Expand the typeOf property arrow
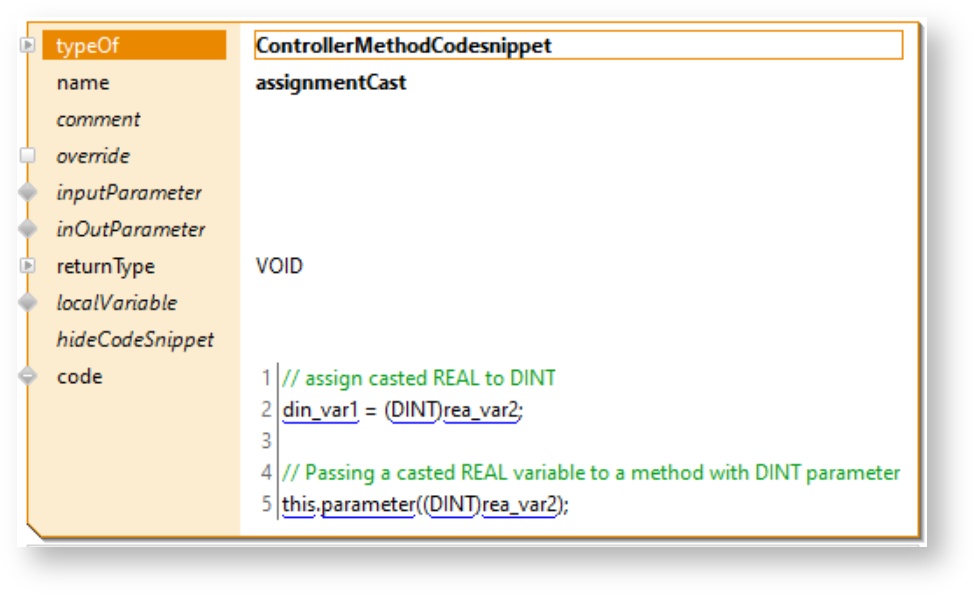Viewport: 975px width, 595px height. pyautogui.click(x=28, y=45)
